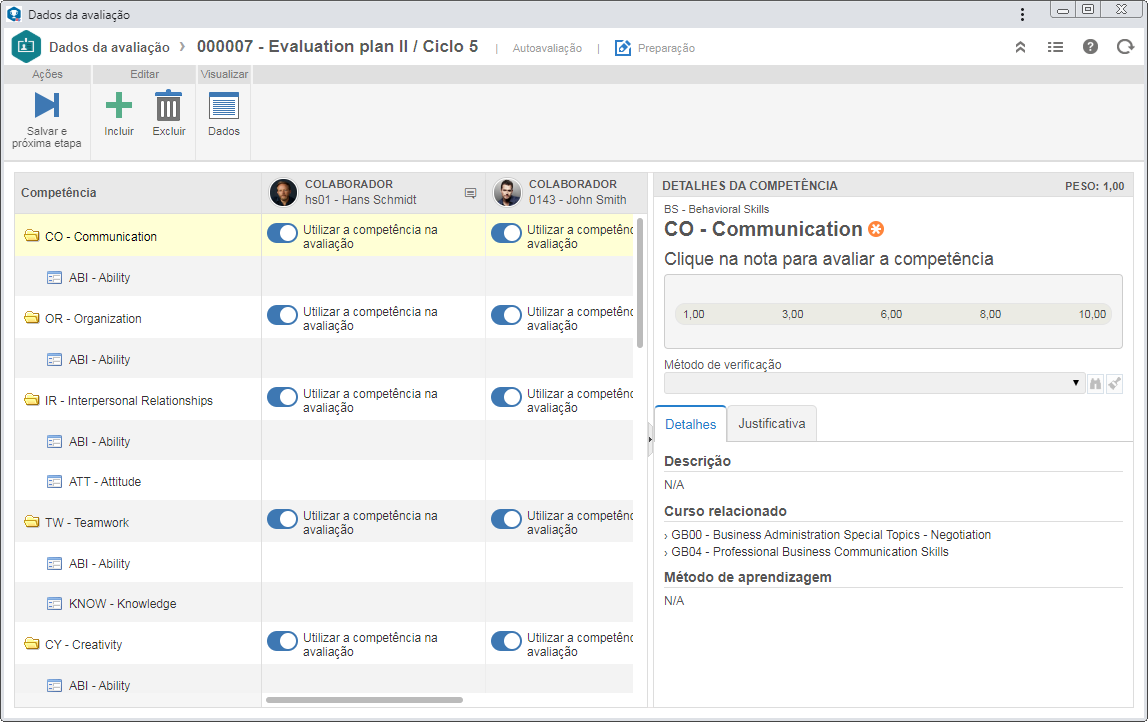
Task: Select score 1,00 on rating scale
Action: tap(693, 314)
